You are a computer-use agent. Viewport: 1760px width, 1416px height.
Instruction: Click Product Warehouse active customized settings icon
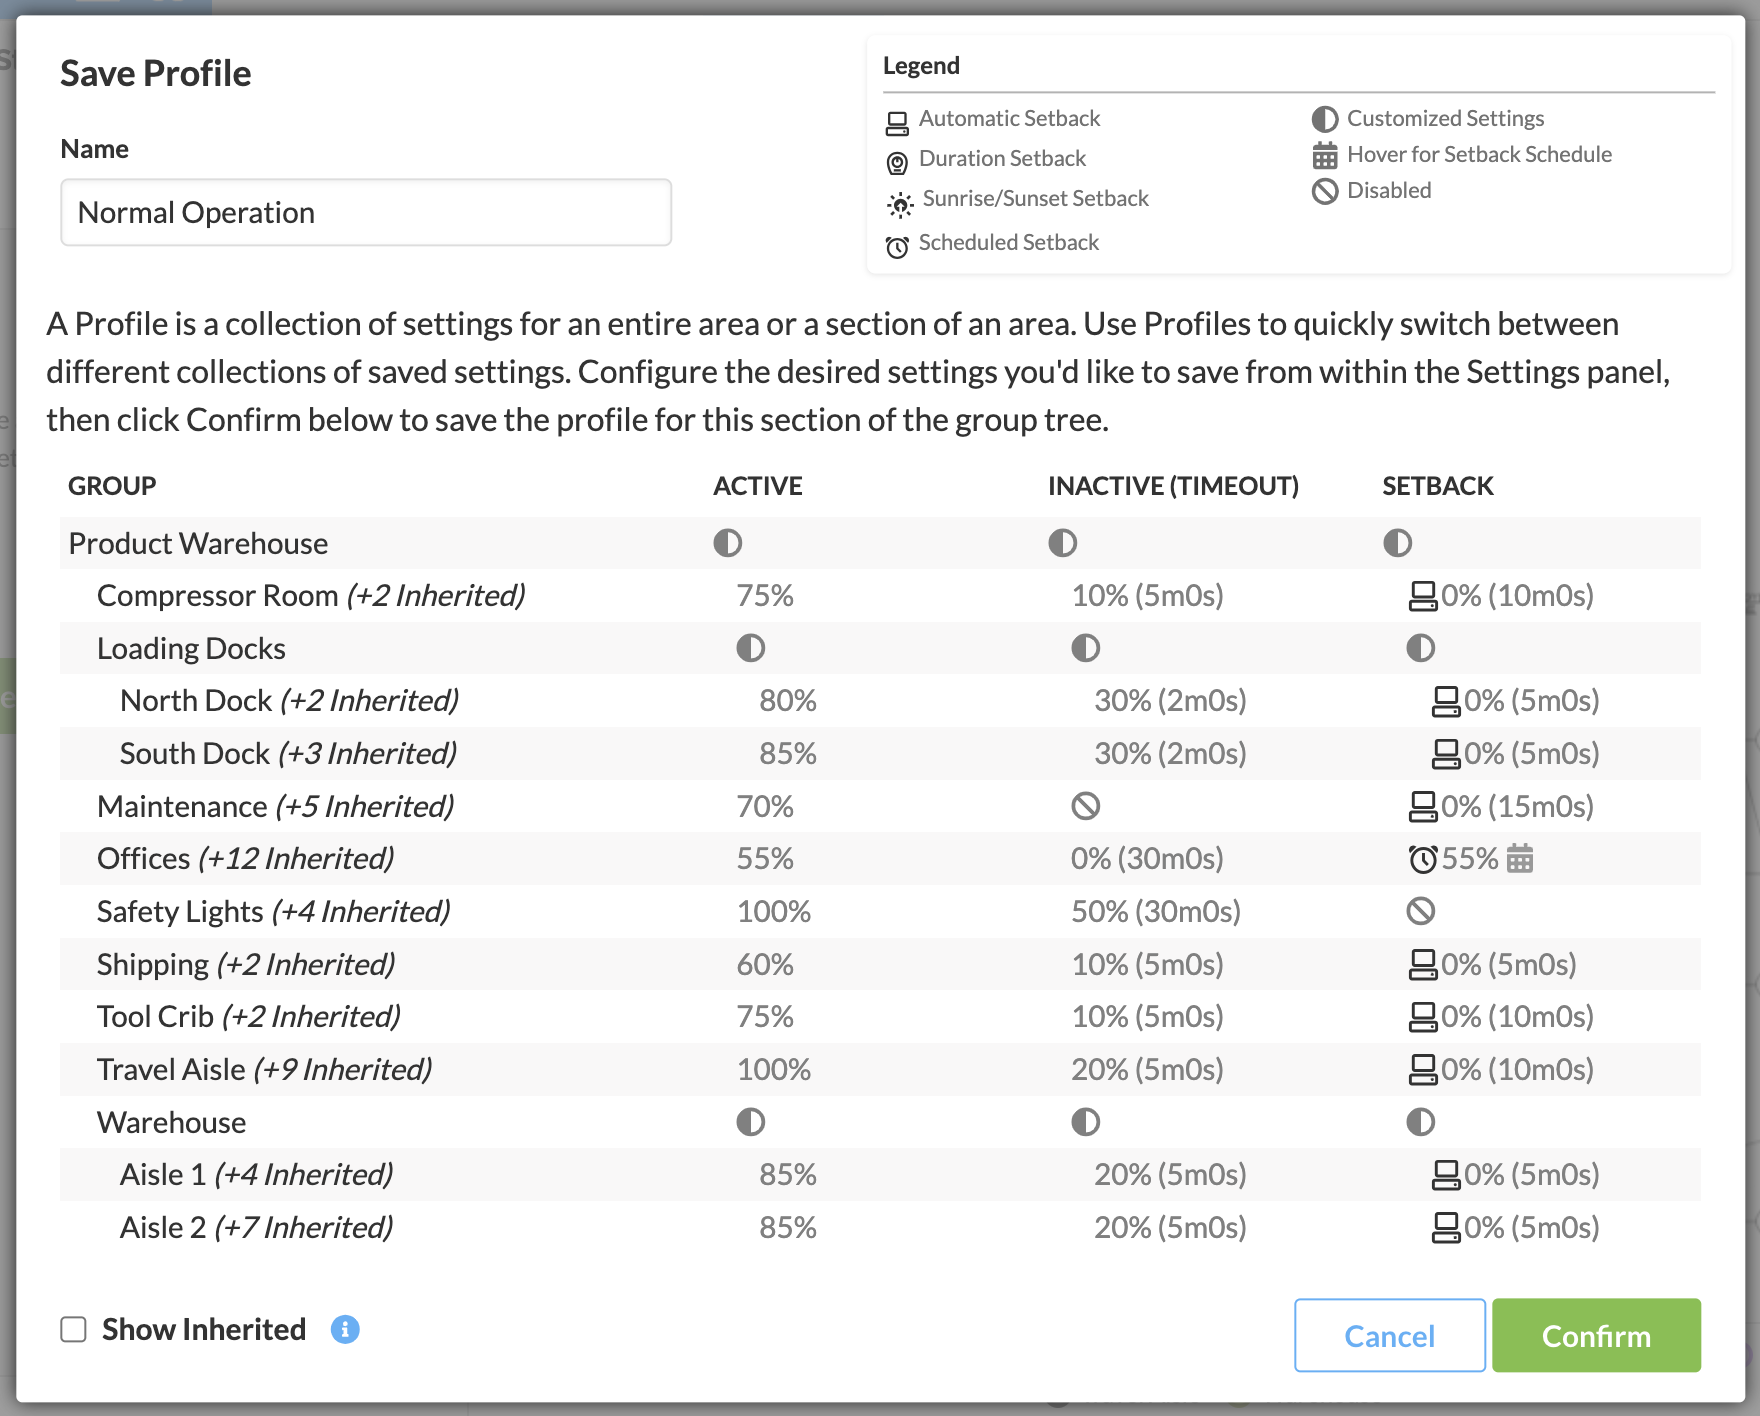727,543
